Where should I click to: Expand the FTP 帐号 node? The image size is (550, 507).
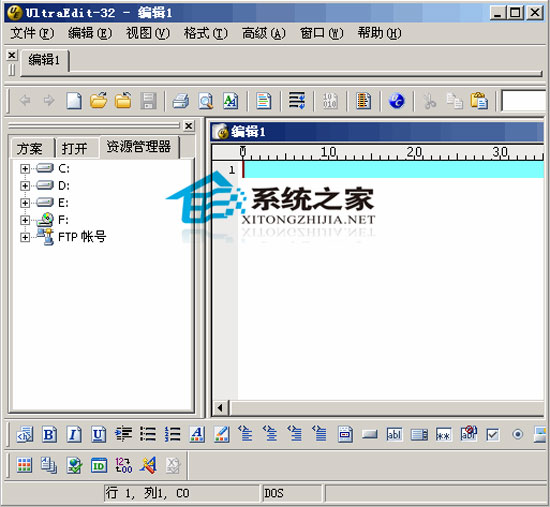click(25, 237)
